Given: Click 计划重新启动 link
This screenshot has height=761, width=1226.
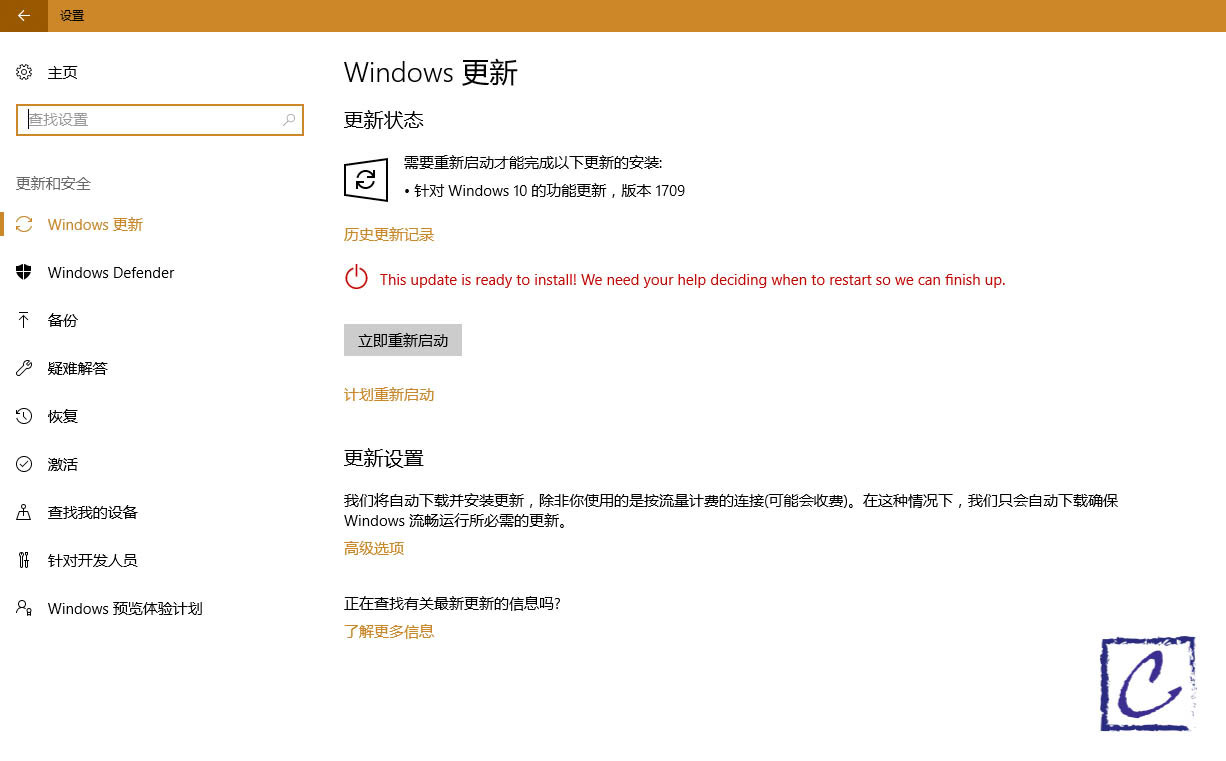Looking at the screenshot, I should point(389,395).
